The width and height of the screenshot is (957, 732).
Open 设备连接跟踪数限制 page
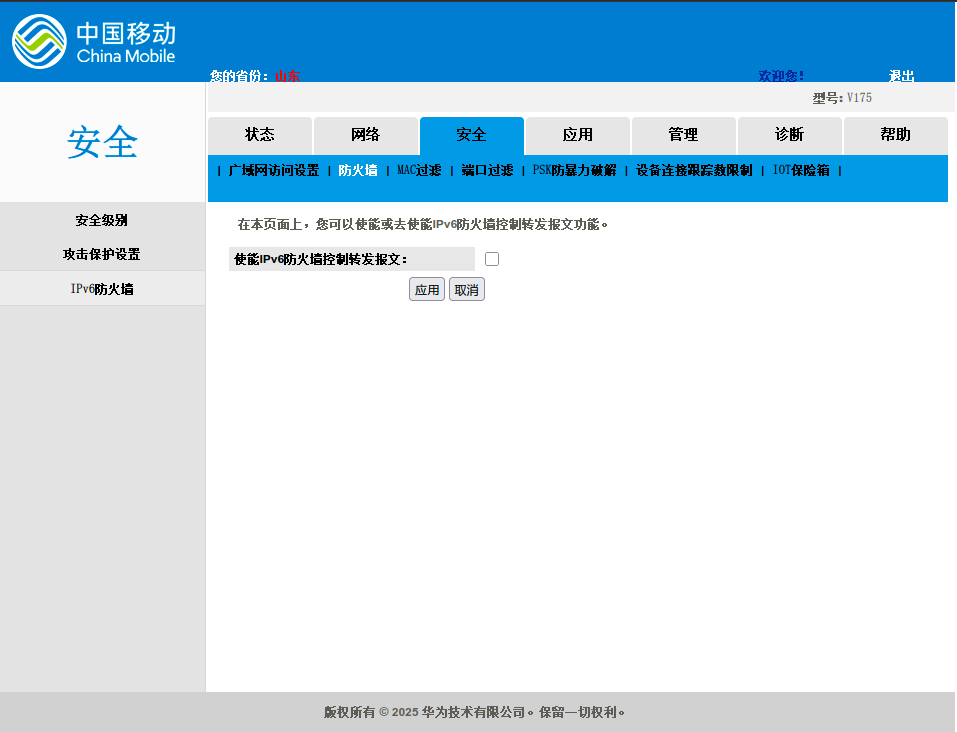[x=694, y=171]
